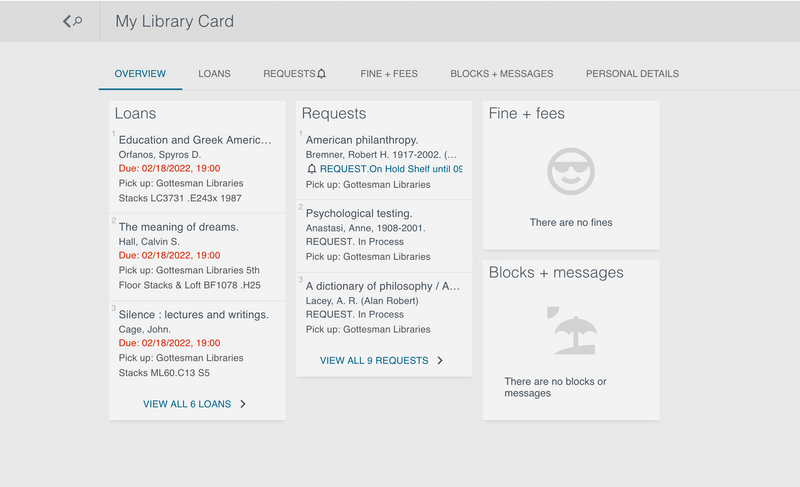Click call number Stacks LC3731 .E243x 1987
The width and height of the screenshot is (800, 487).
point(180,198)
